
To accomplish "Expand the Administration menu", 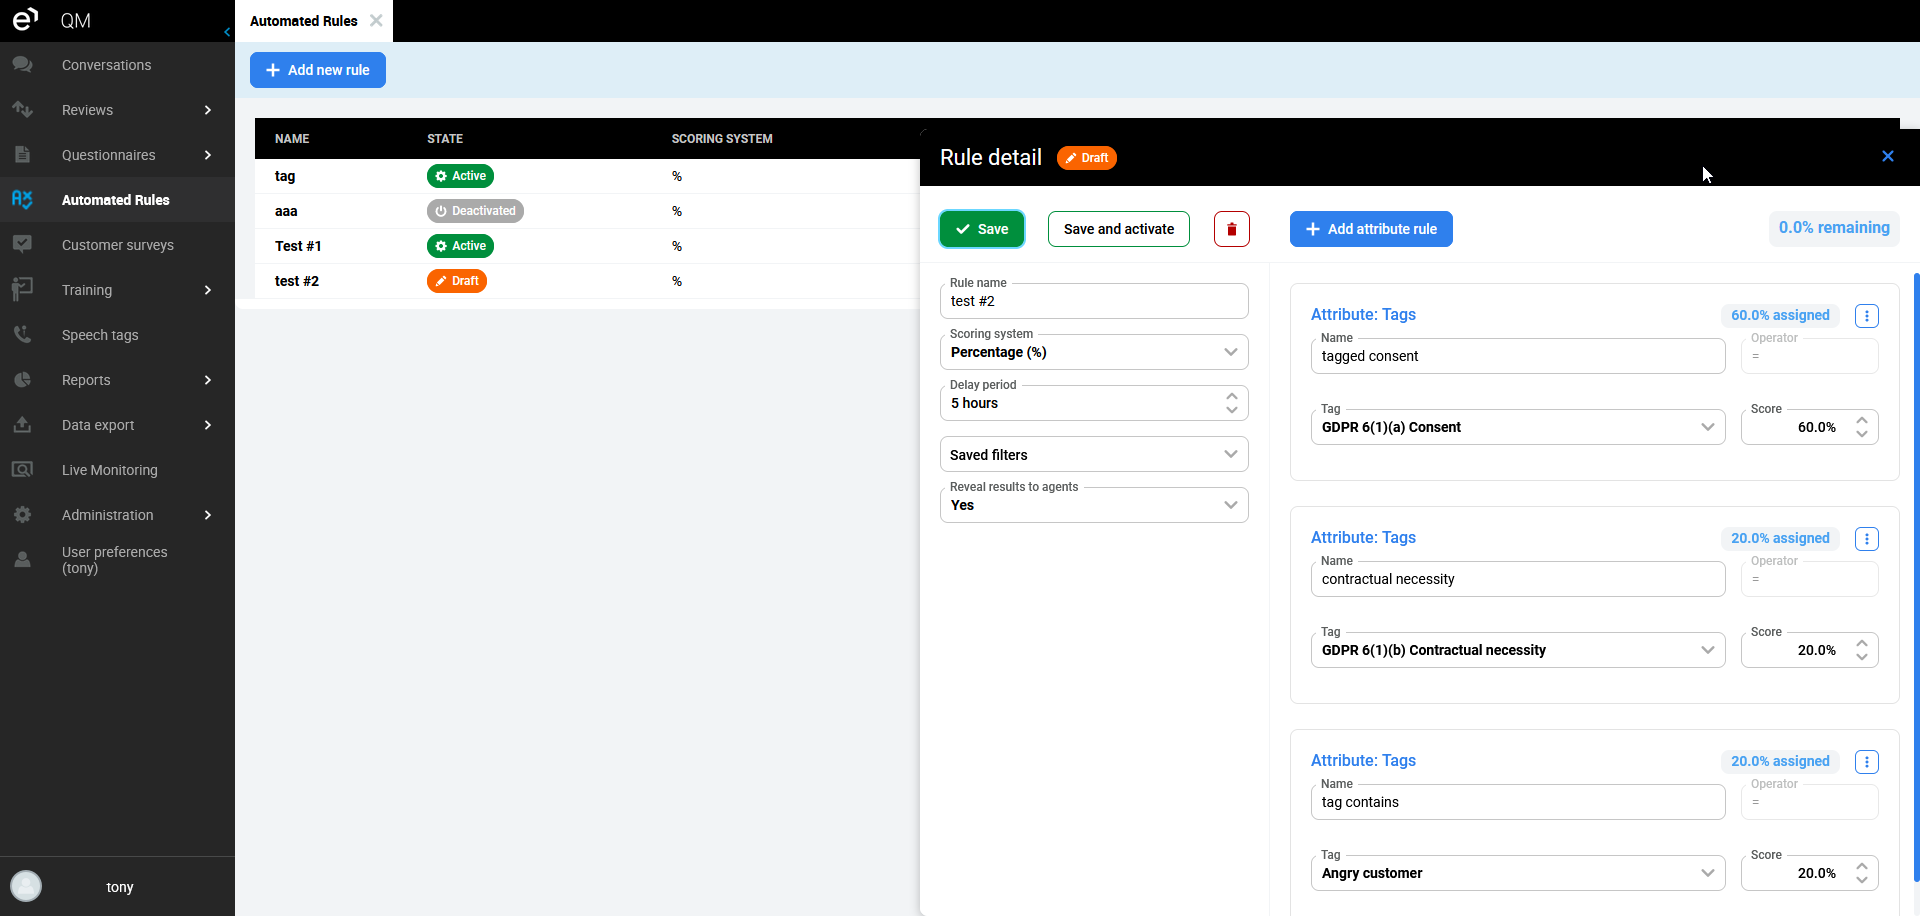I will [x=108, y=515].
